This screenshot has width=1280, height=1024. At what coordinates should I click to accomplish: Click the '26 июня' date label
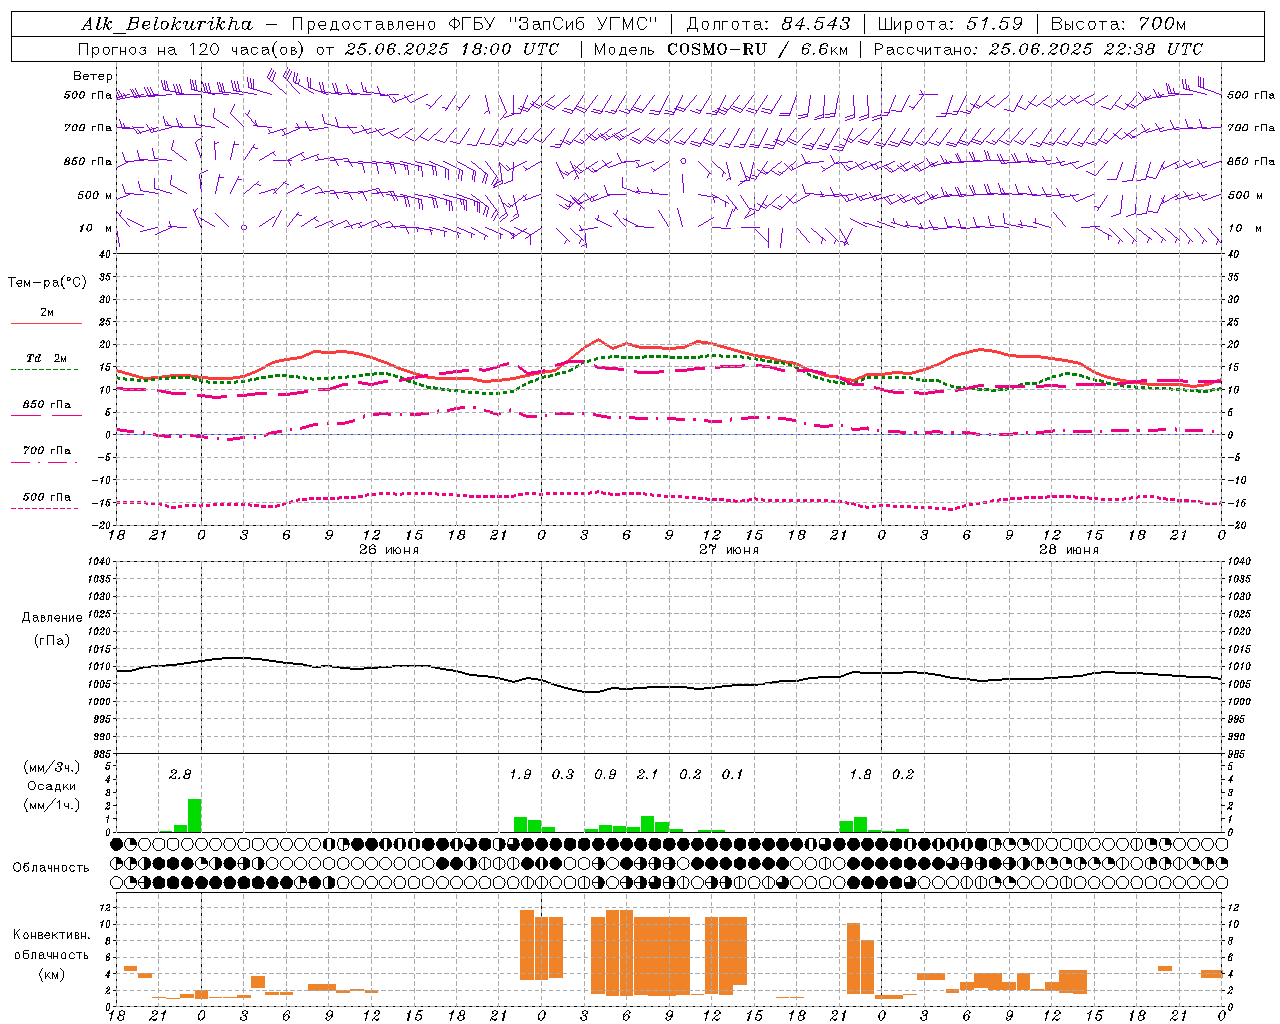coord(389,550)
